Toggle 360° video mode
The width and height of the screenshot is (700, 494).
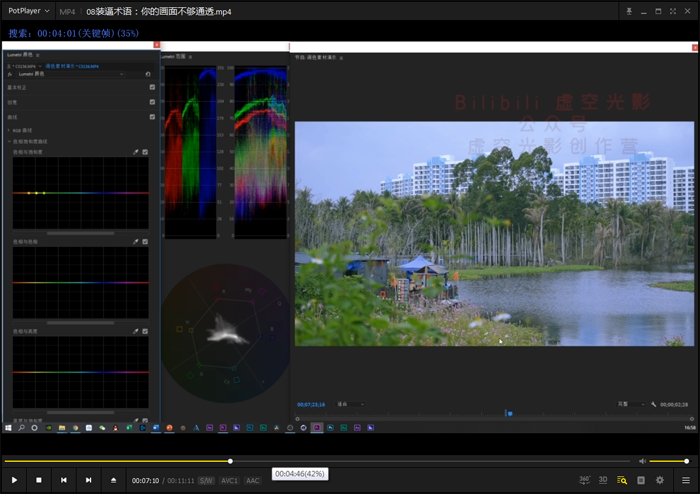coord(583,480)
